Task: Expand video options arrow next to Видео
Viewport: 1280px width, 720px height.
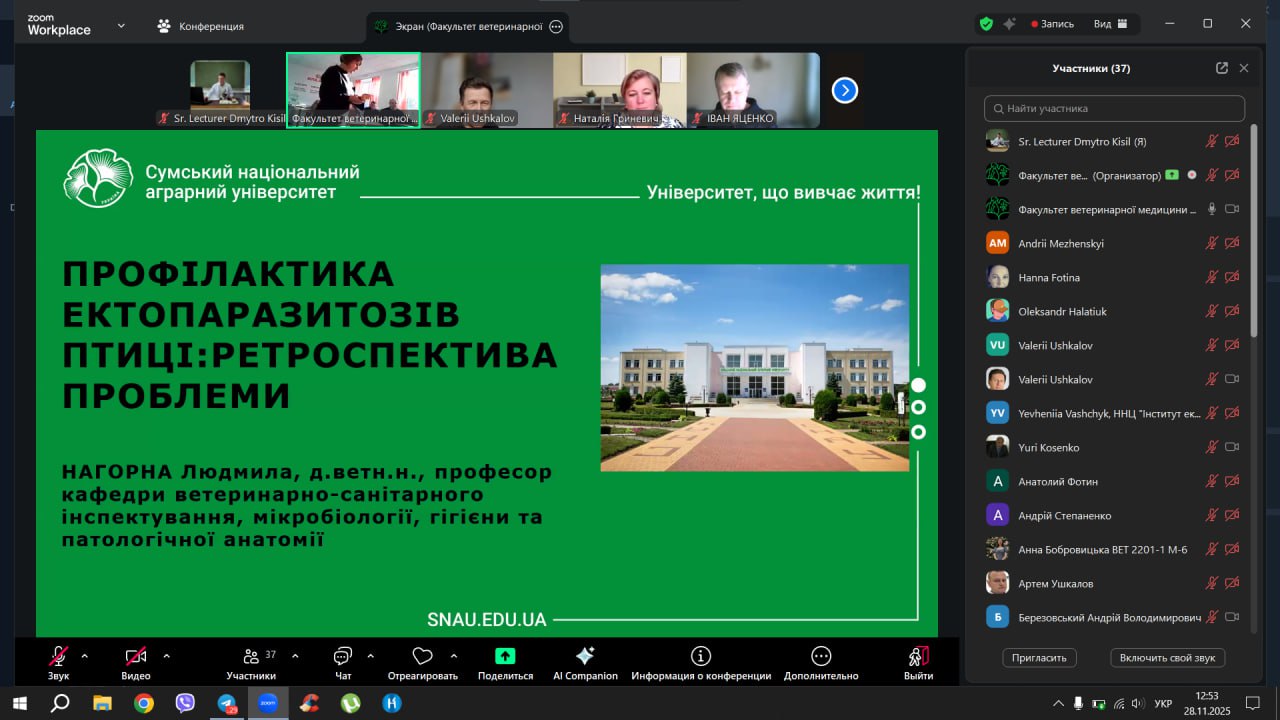Action: pos(166,656)
